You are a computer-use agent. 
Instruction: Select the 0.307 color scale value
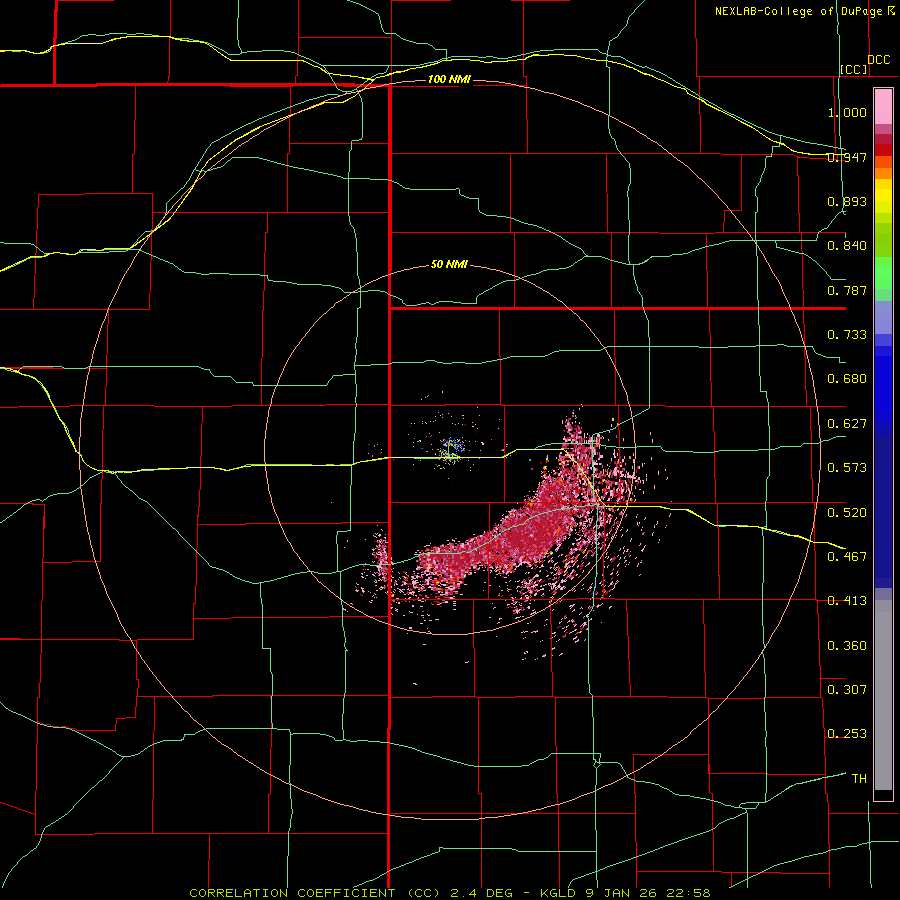(847, 690)
